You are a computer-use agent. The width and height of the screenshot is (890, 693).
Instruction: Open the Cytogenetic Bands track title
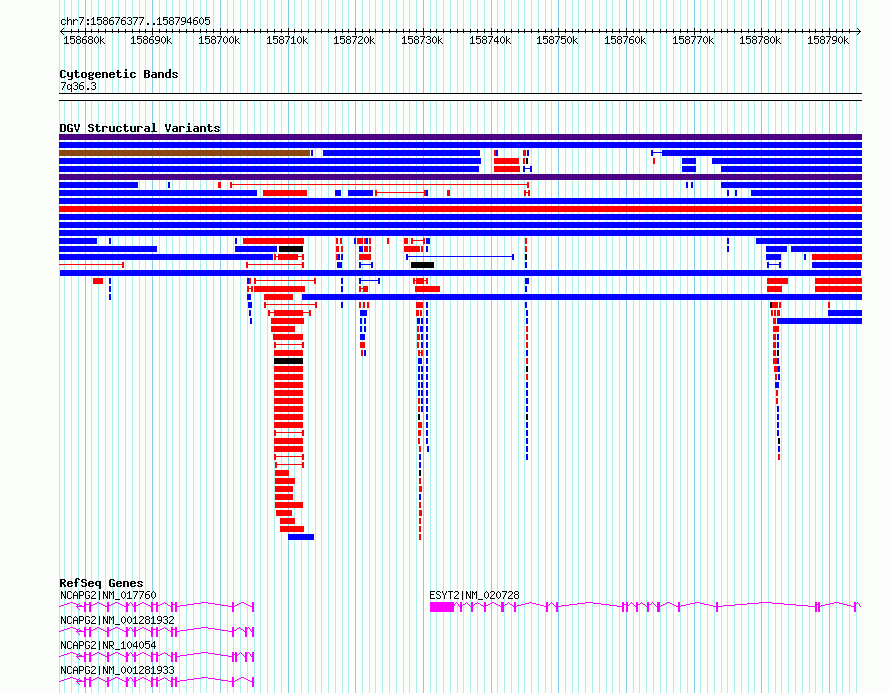[x=119, y=74]
